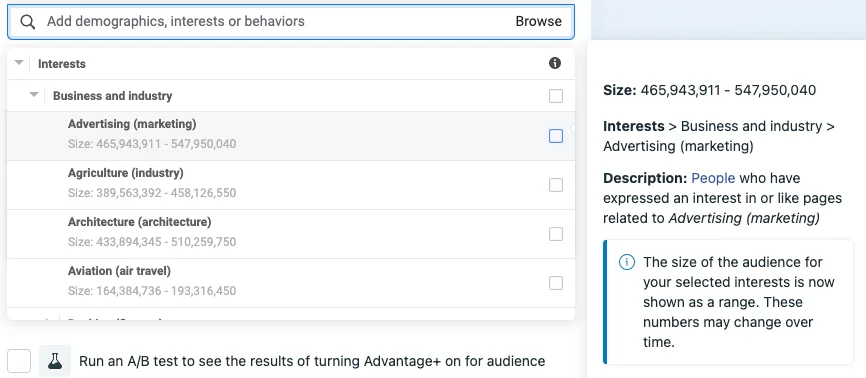Screen dimensions: 866x378
Task: Collapse the Interests category arrow
Action: [x=19, y=62]
